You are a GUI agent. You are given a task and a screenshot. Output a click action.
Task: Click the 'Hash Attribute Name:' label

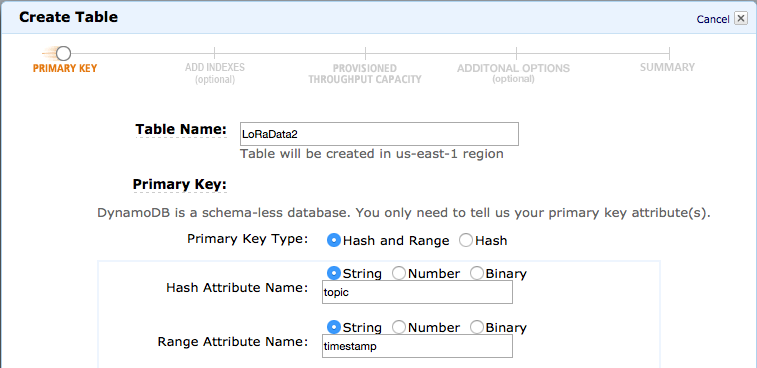237,288
